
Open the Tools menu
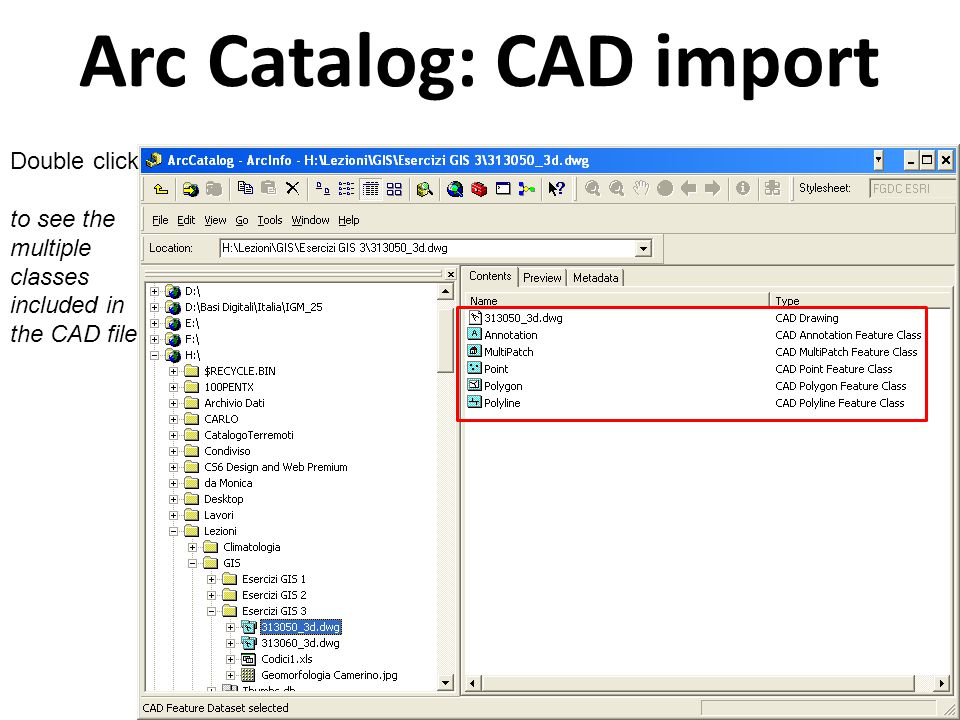pos(269,220)
